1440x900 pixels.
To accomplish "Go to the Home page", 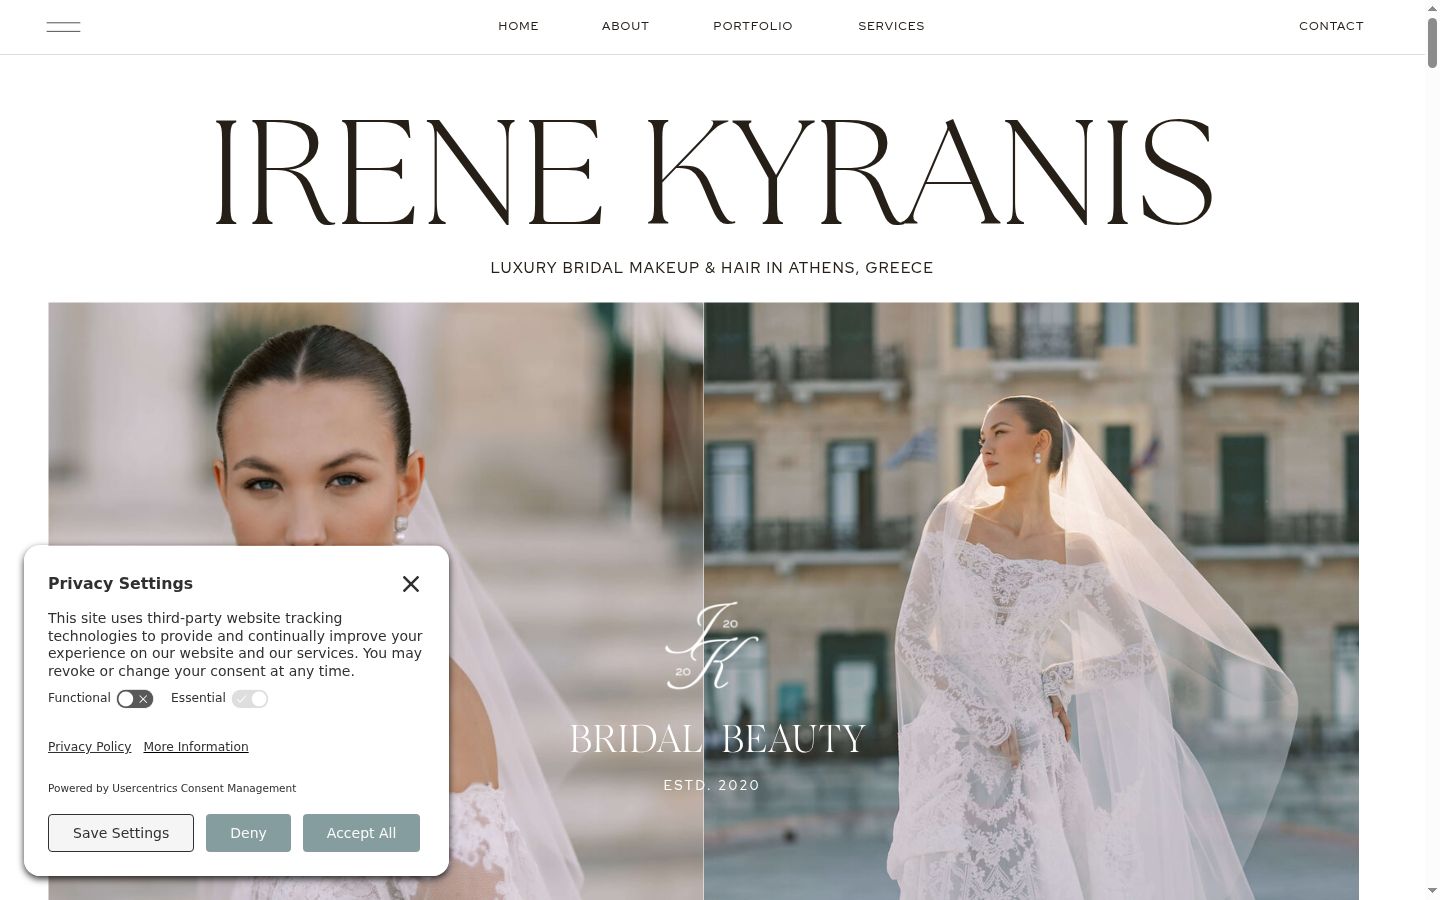I will click(518, 26).
